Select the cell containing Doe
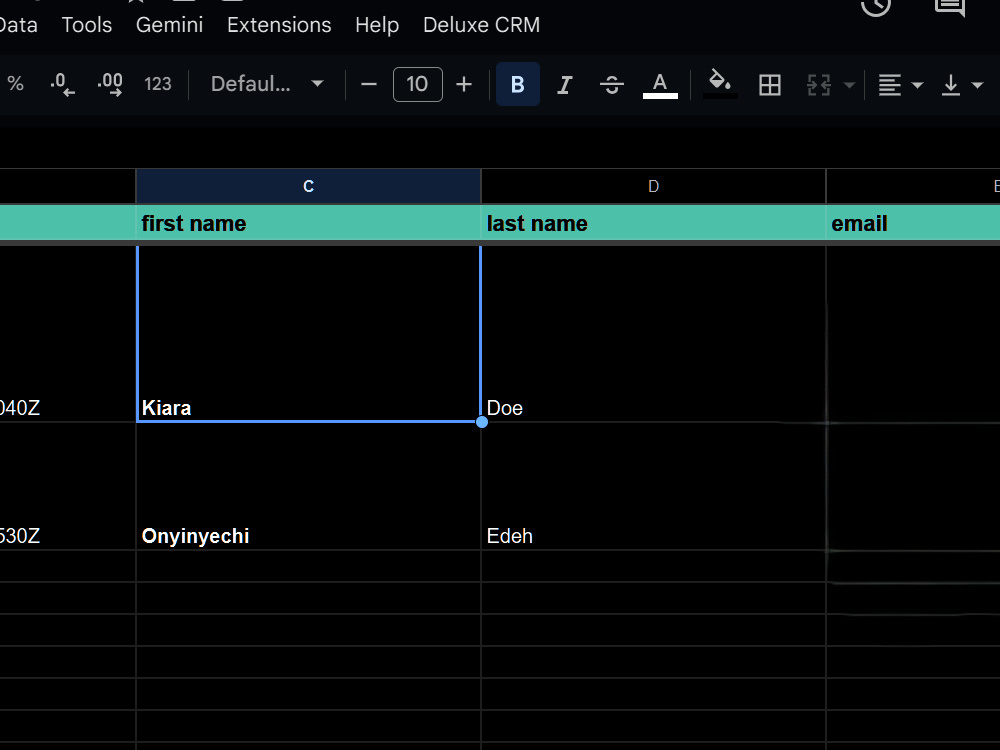Viewport: 1000px width, 750px height. (653, 334)
